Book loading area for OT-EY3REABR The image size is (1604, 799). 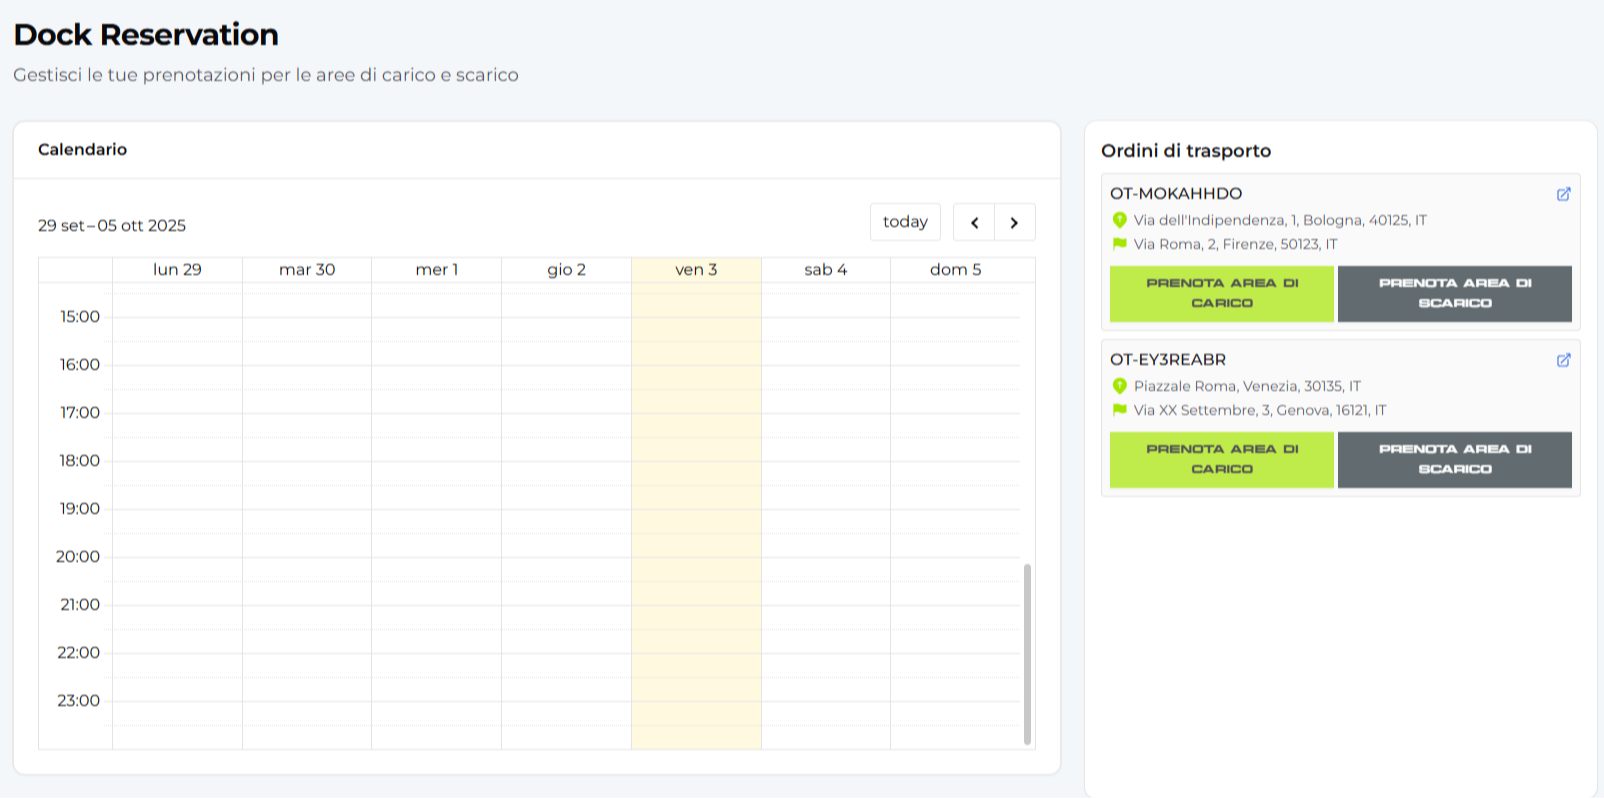click(x=1221, y=460)
